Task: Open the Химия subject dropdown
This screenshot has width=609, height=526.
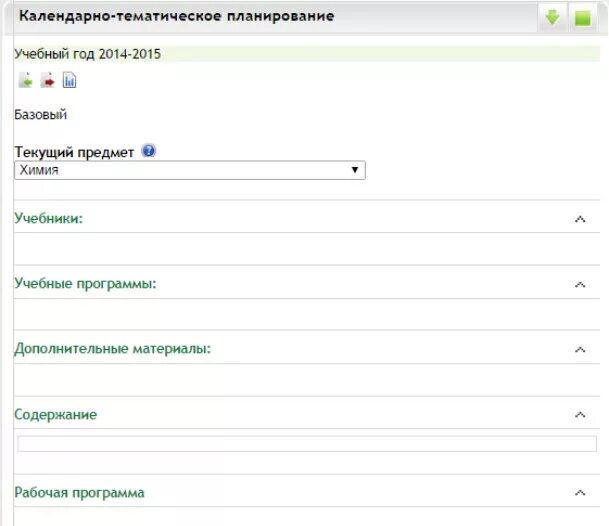Action: [x=190, y=170]
